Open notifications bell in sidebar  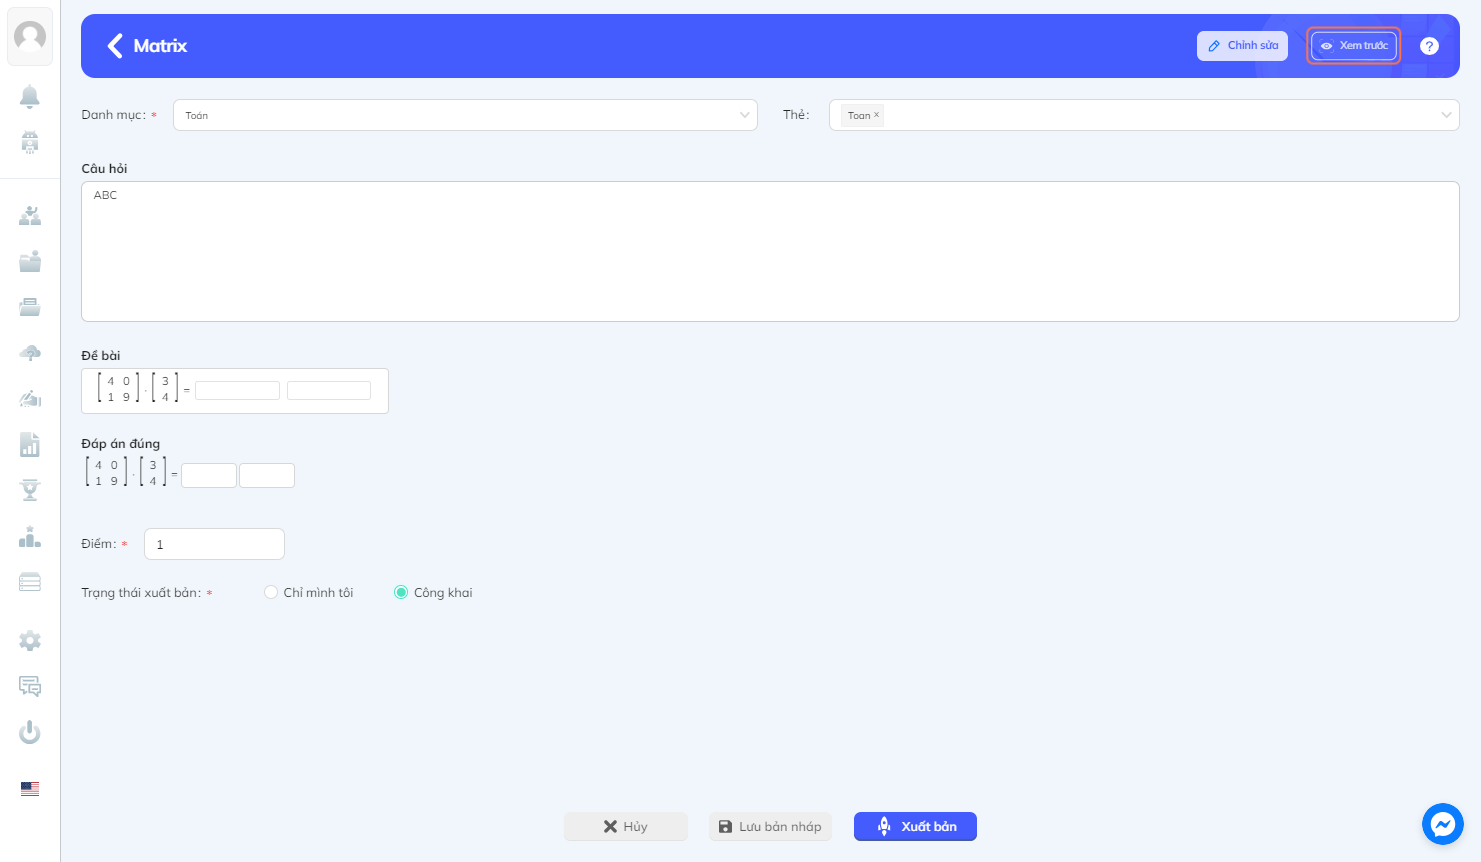tap(30, 96)
